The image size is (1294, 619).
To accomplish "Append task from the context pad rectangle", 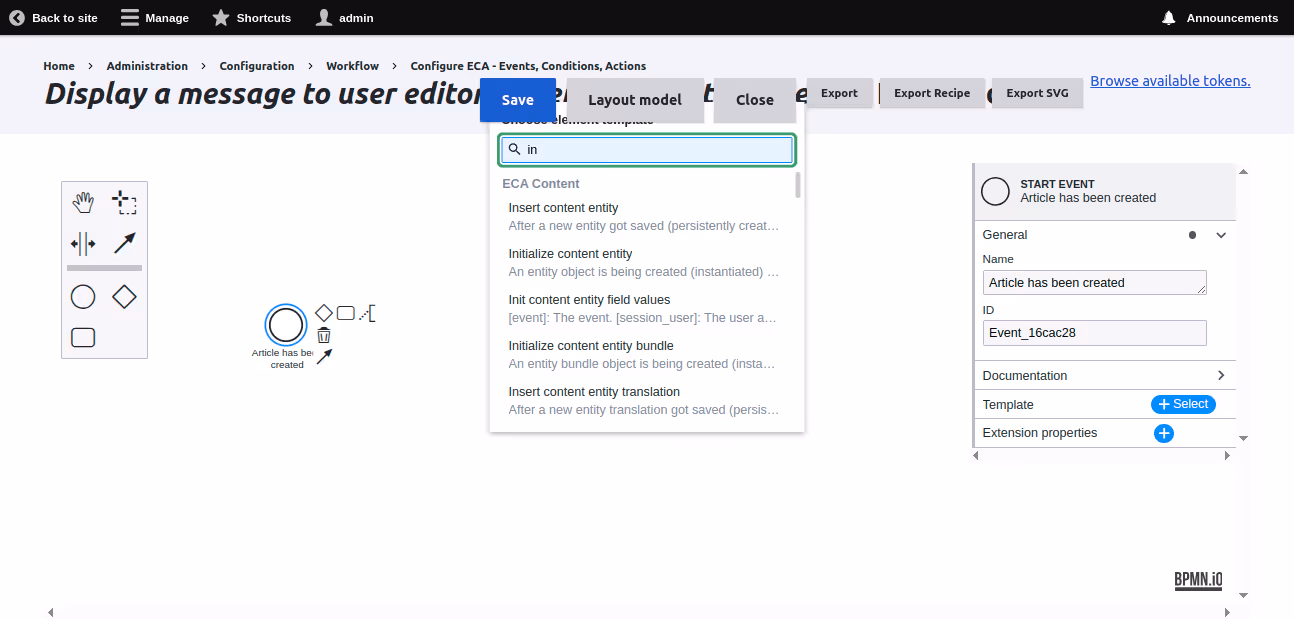I will [346, 313].
